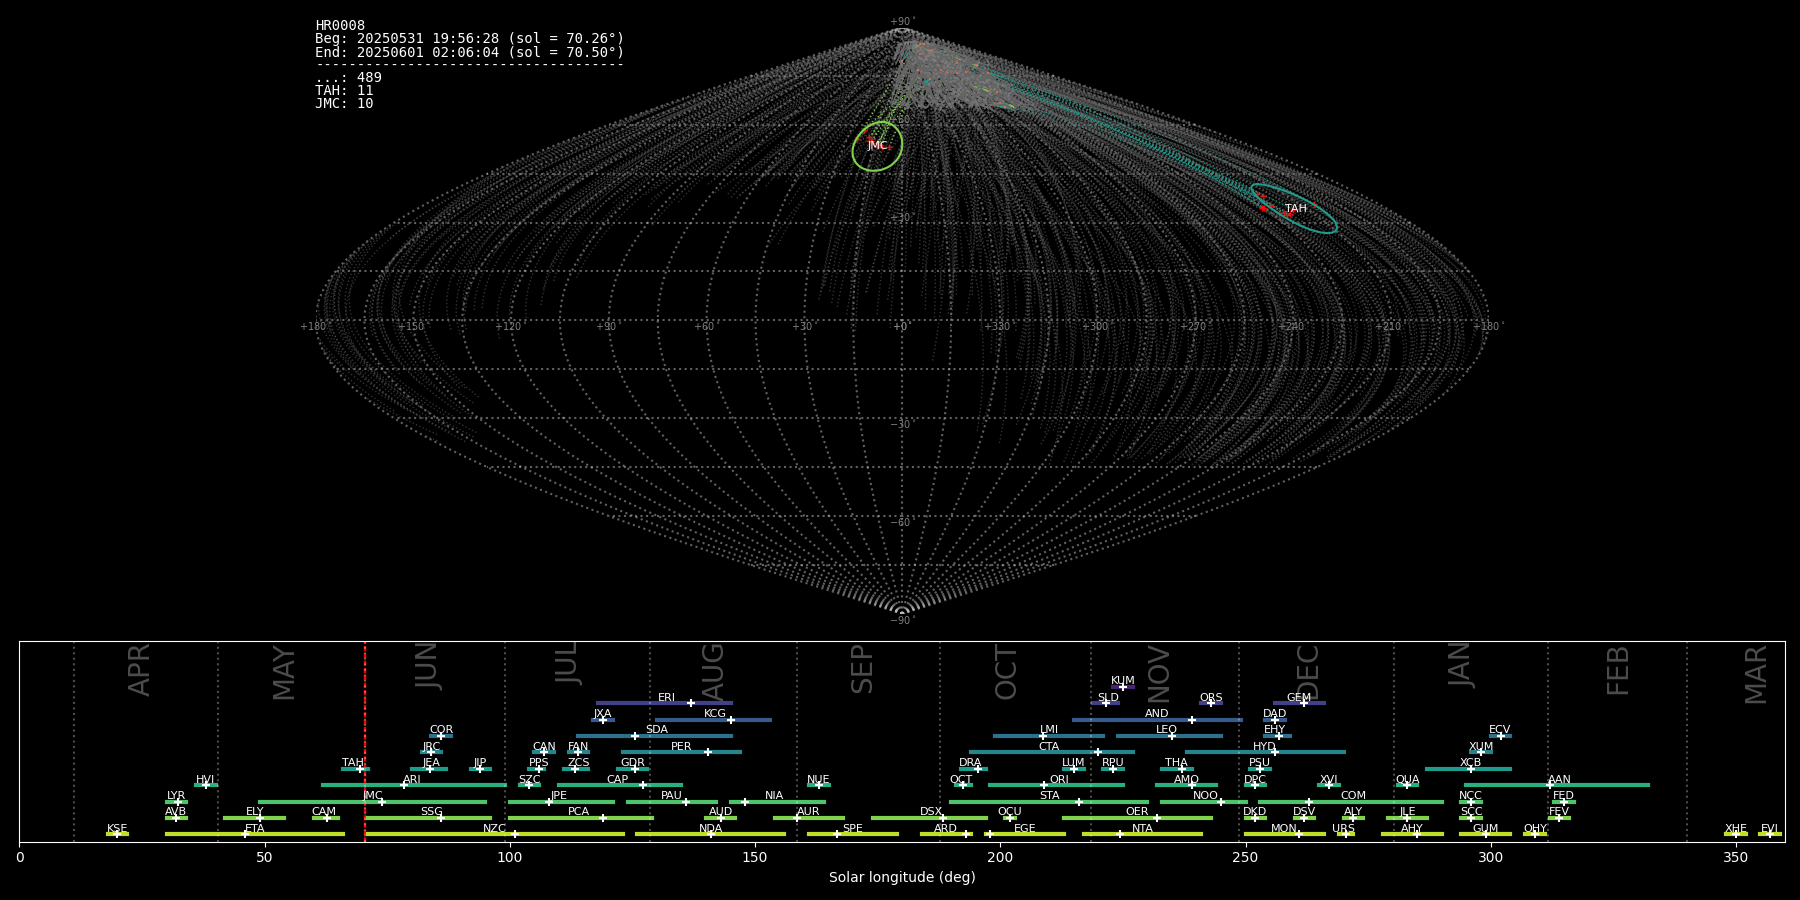The width and height of the screenshot is (1800, 900).
Task: Click the KCG shower bar in timeline
Action: pos(713,719)
